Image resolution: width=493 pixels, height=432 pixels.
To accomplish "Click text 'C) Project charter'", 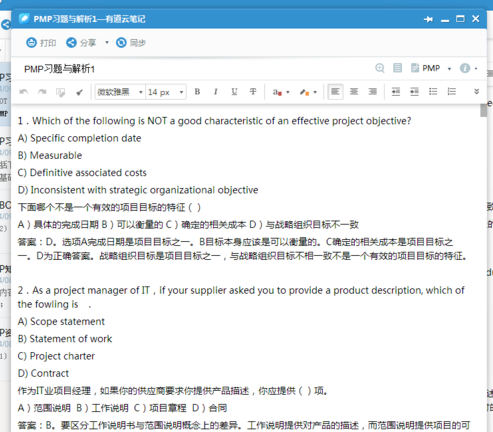I will [56, 356].
